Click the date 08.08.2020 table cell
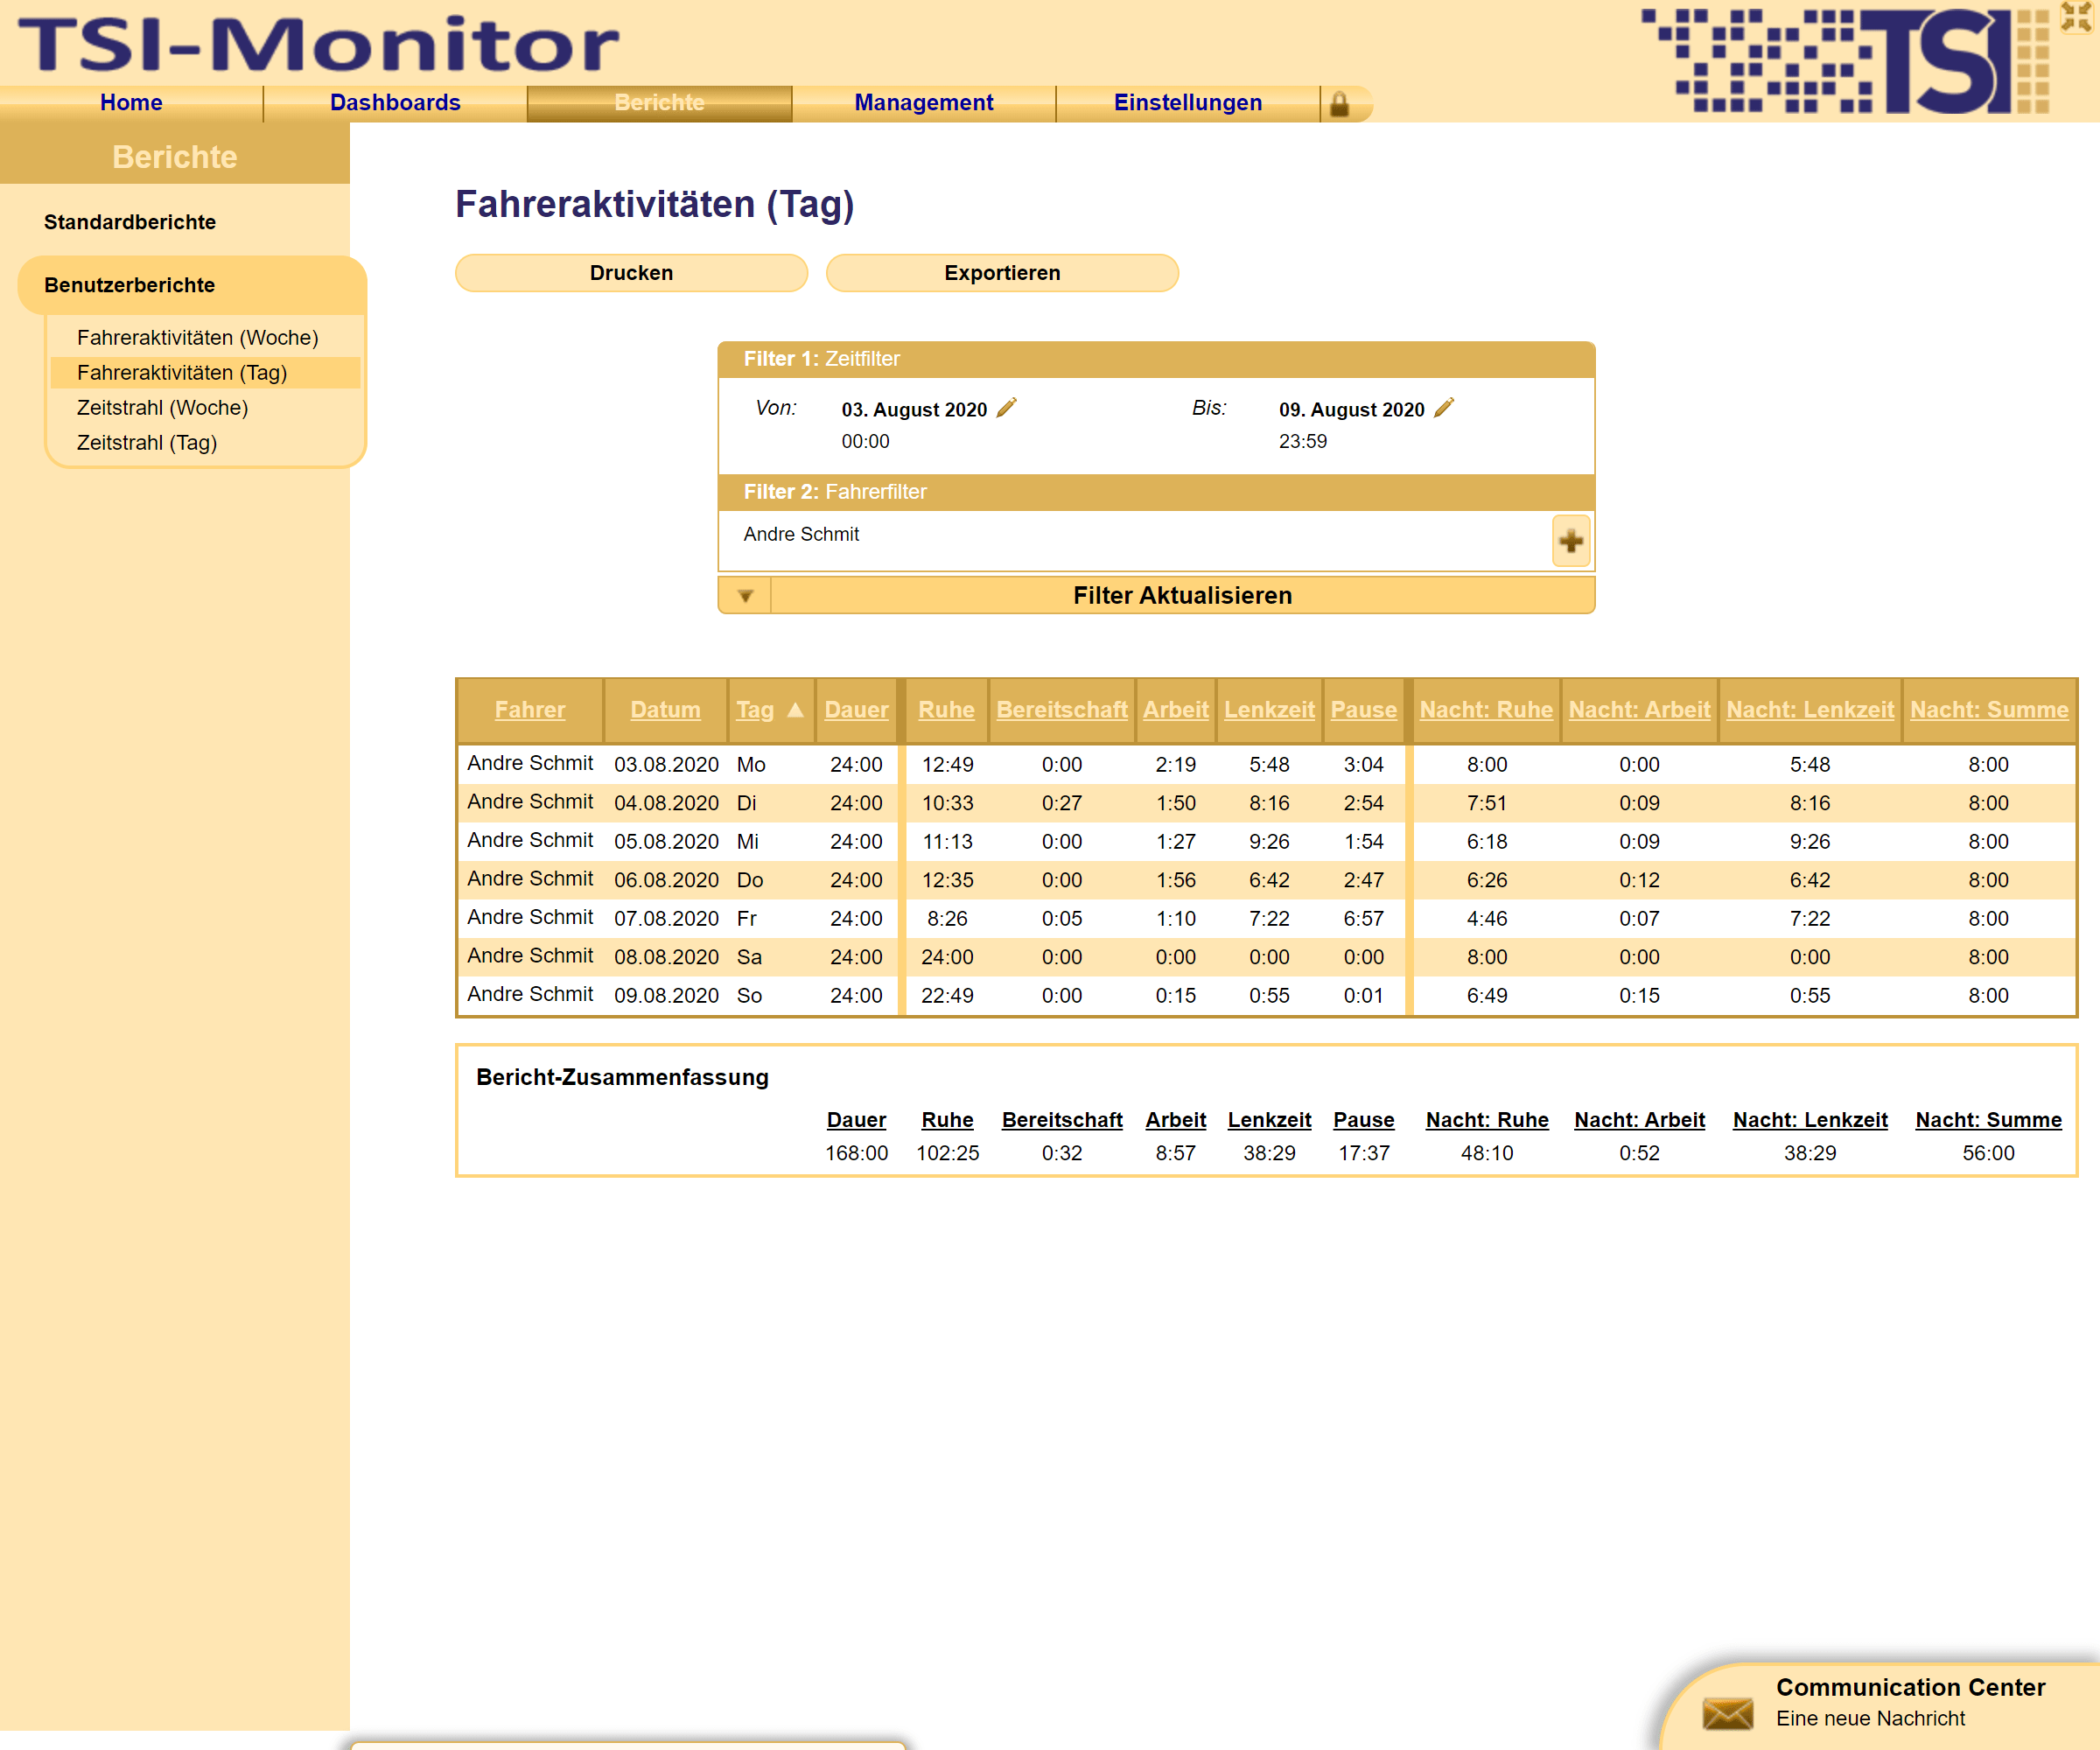 point(666,957)
